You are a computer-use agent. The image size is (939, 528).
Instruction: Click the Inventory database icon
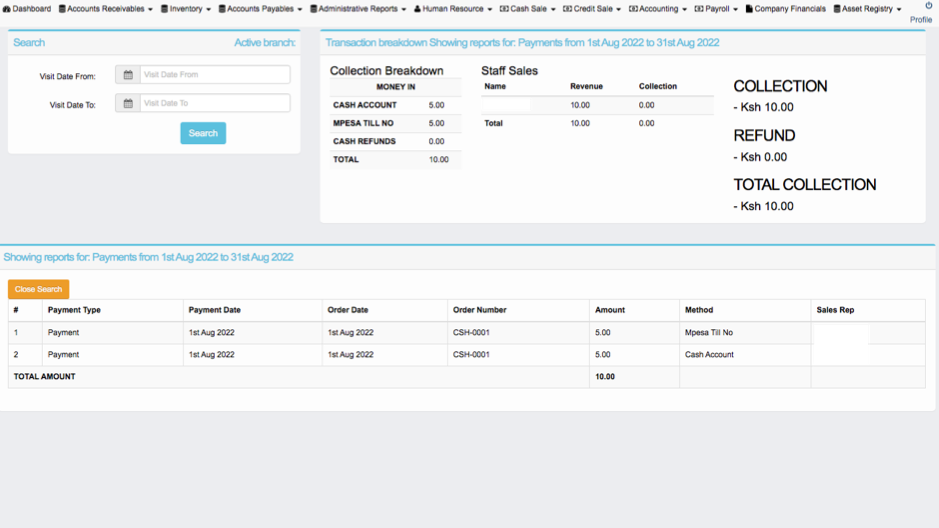coord(164,9)
